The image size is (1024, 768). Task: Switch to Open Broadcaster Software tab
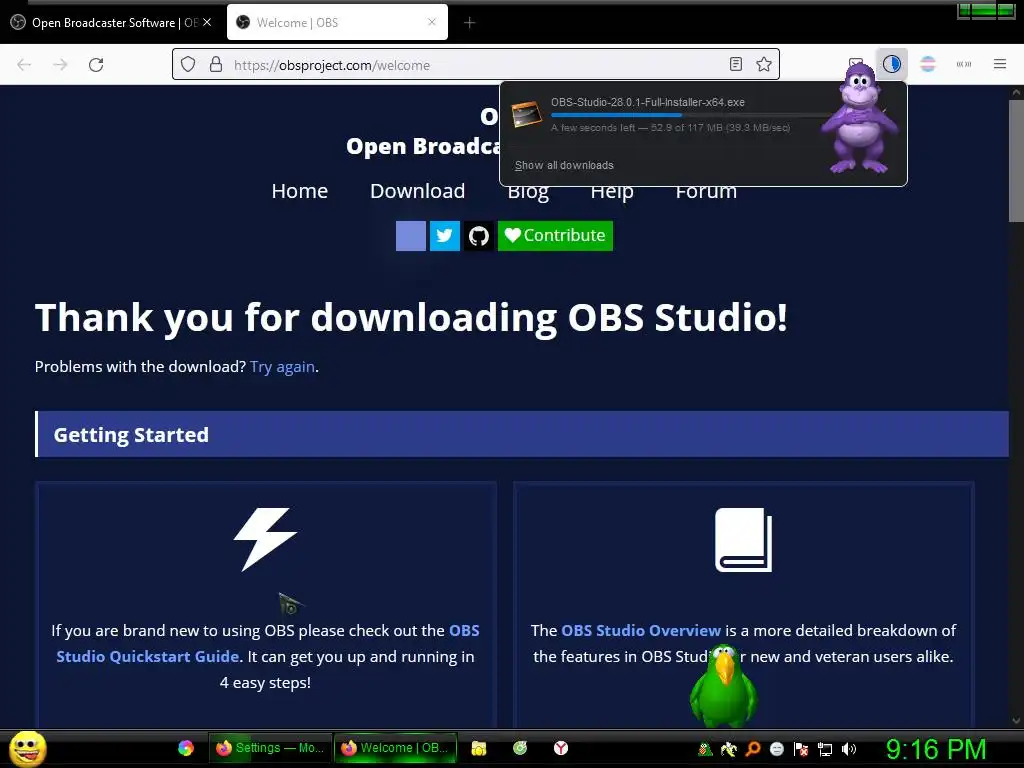tap(111, 23)
